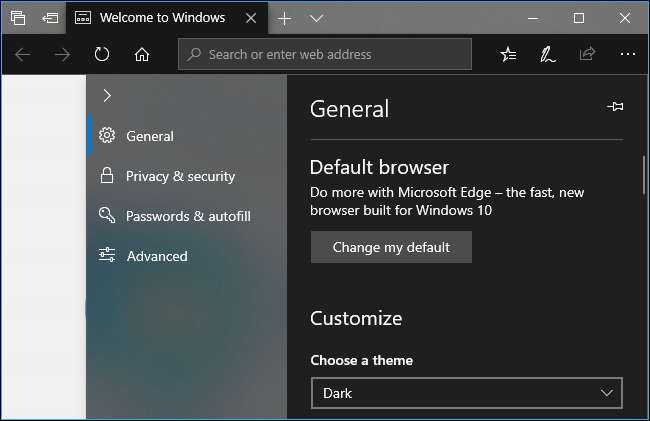The width and height of the screenshot is (650, 421).
Task: Open Passwords & autofill settings
Action: pos(188,216)
